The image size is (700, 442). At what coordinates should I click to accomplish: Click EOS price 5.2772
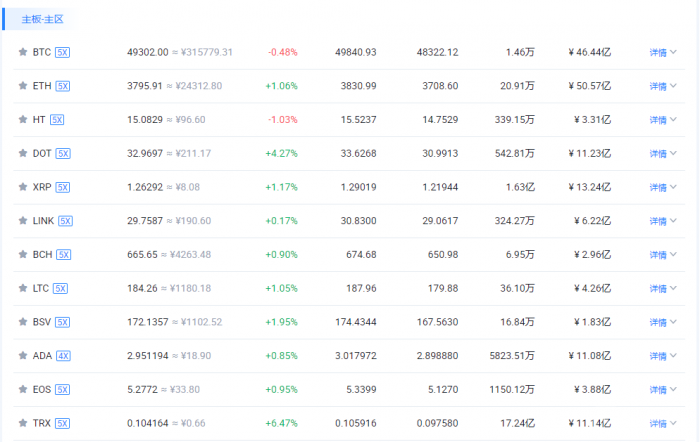tap(142, 389)
